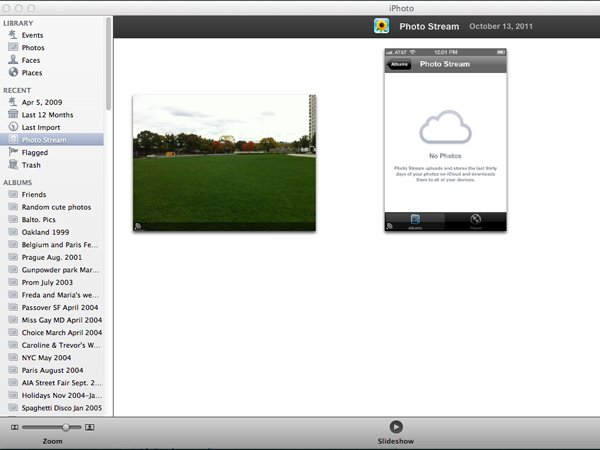Open the Flagged list

click(52, 152)
